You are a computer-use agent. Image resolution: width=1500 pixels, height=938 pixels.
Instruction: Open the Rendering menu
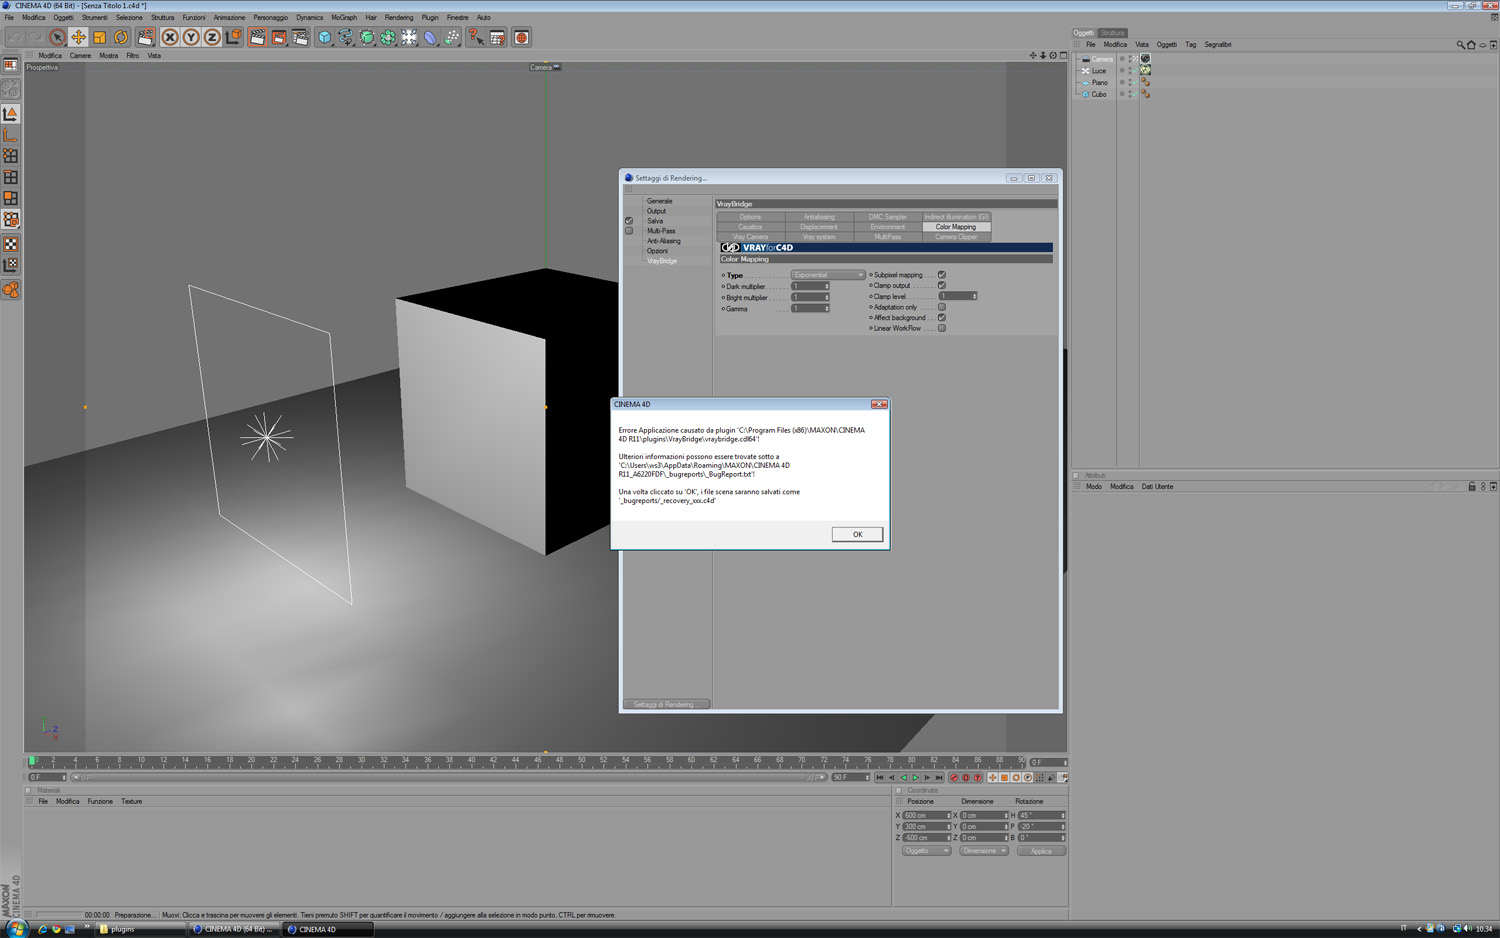click(398, 17)
